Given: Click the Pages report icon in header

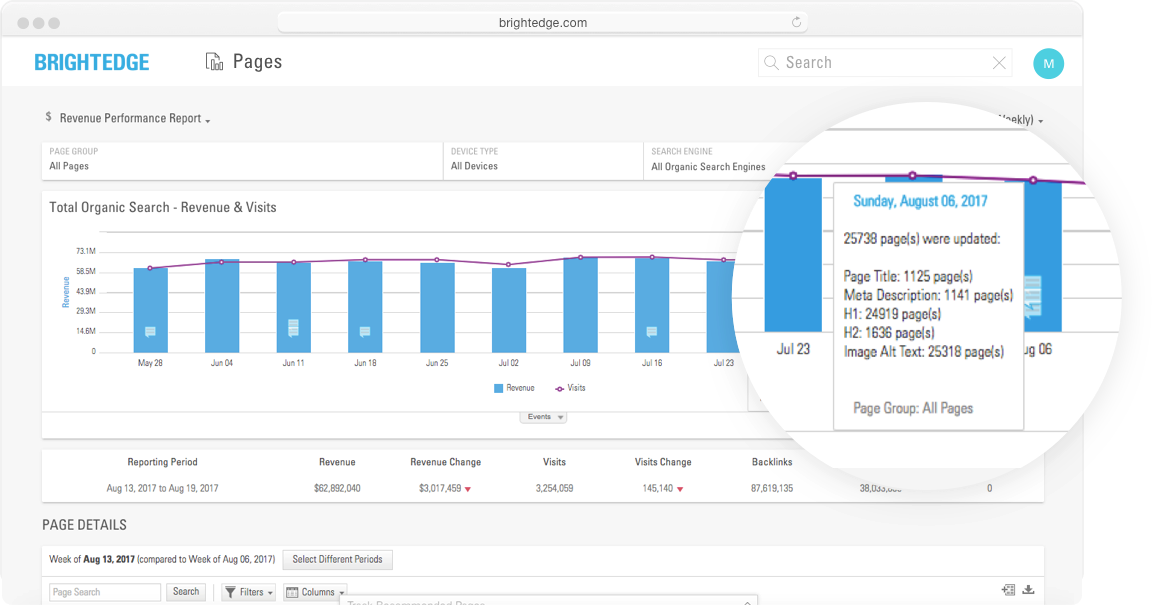Looking at the screenshot, I should (214, 62).
